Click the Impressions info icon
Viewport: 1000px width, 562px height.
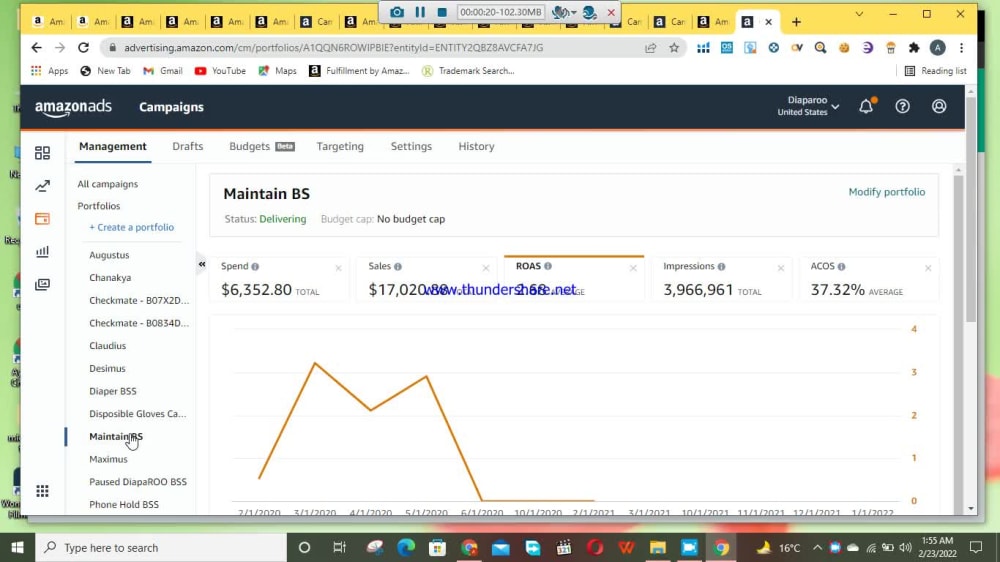click(721, 267)
